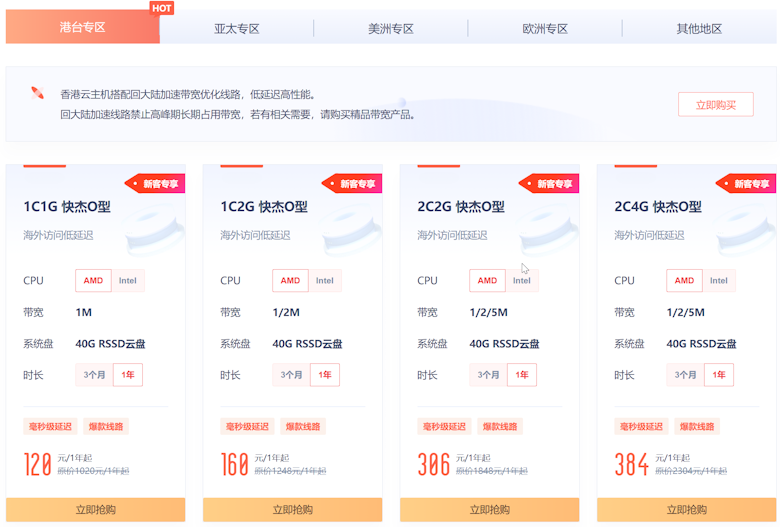Open the 欧洲专区 region tab

click(x=545, y=29)
